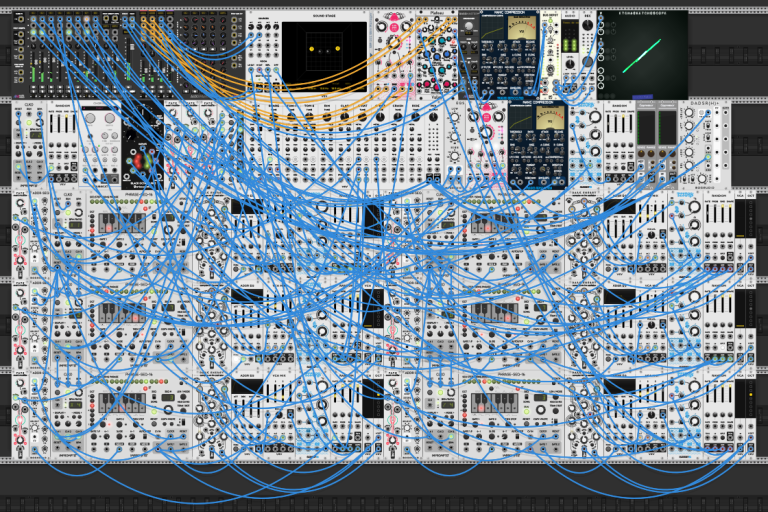Adjust the CRASH drum module's top knob
The height and width of the screenshot is (512, 768).
(x=398, y=117)
